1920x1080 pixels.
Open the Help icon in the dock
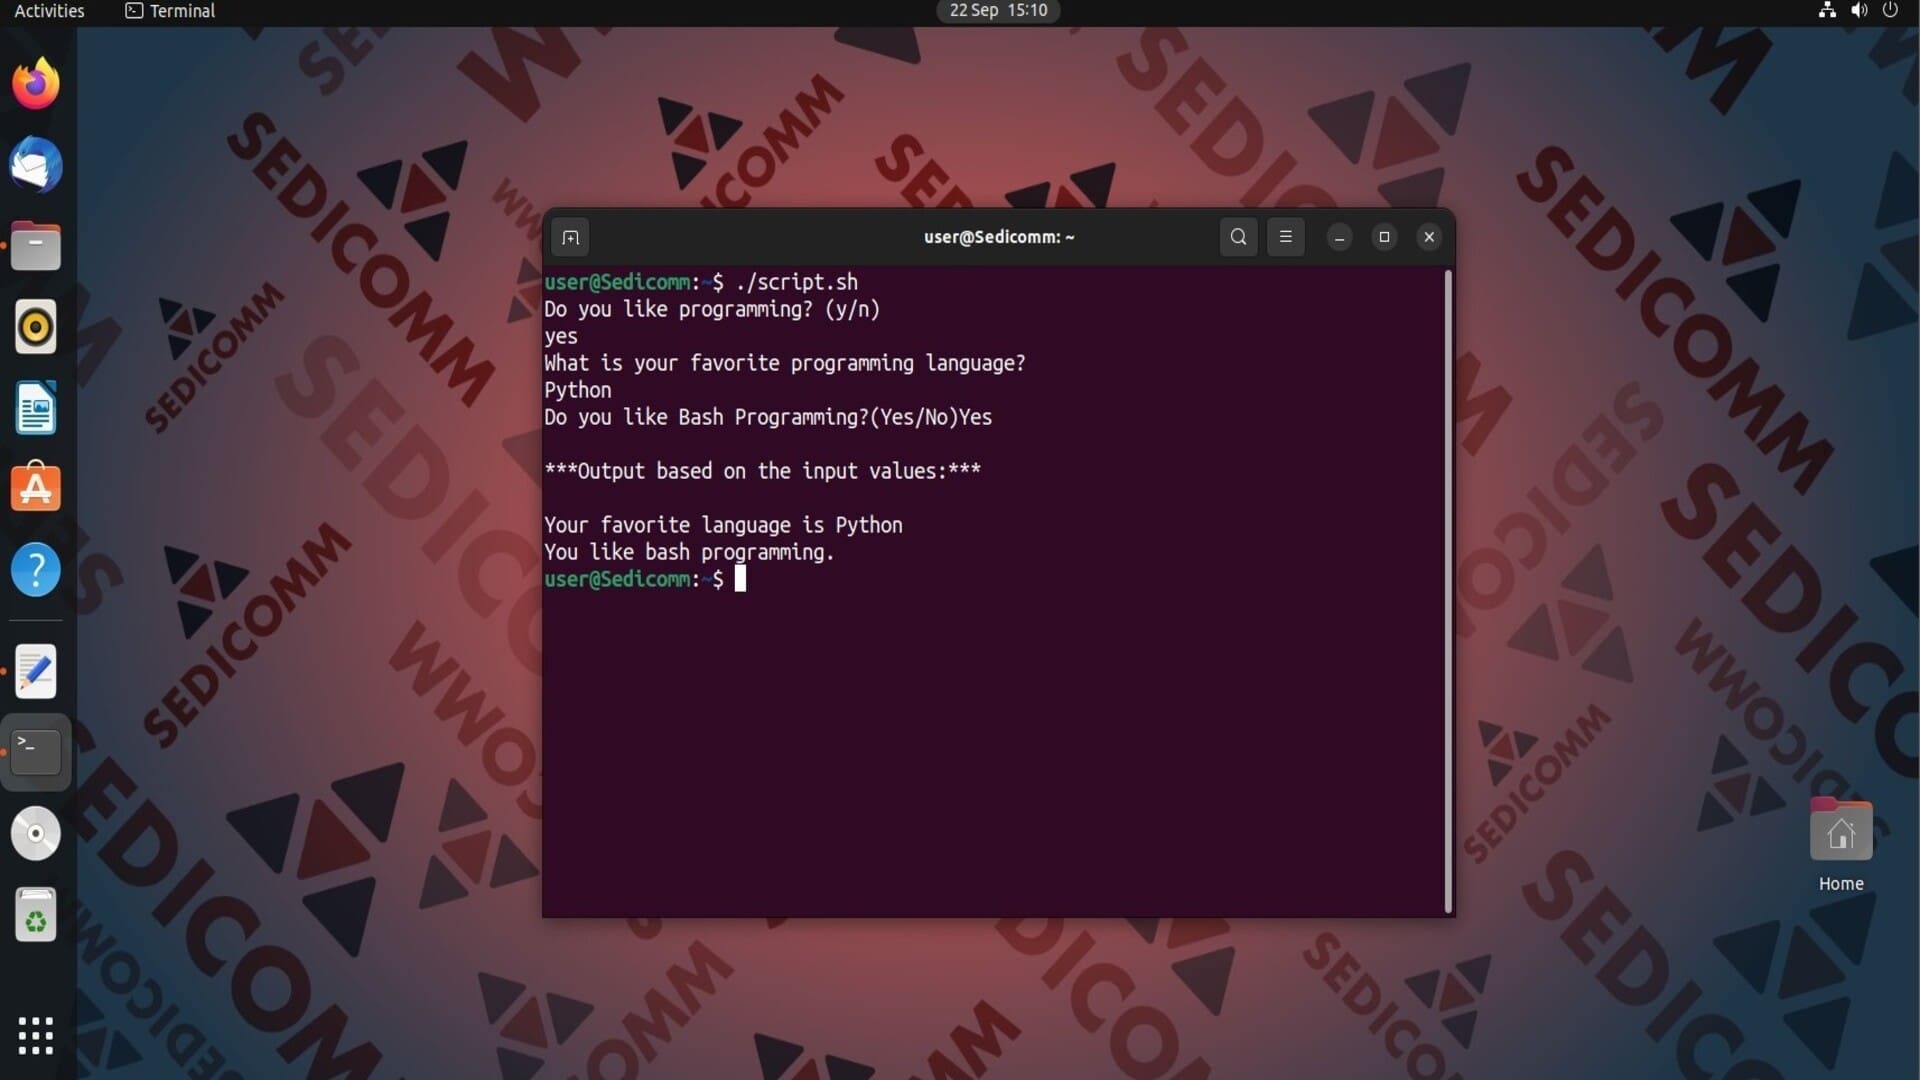[36, 570]
